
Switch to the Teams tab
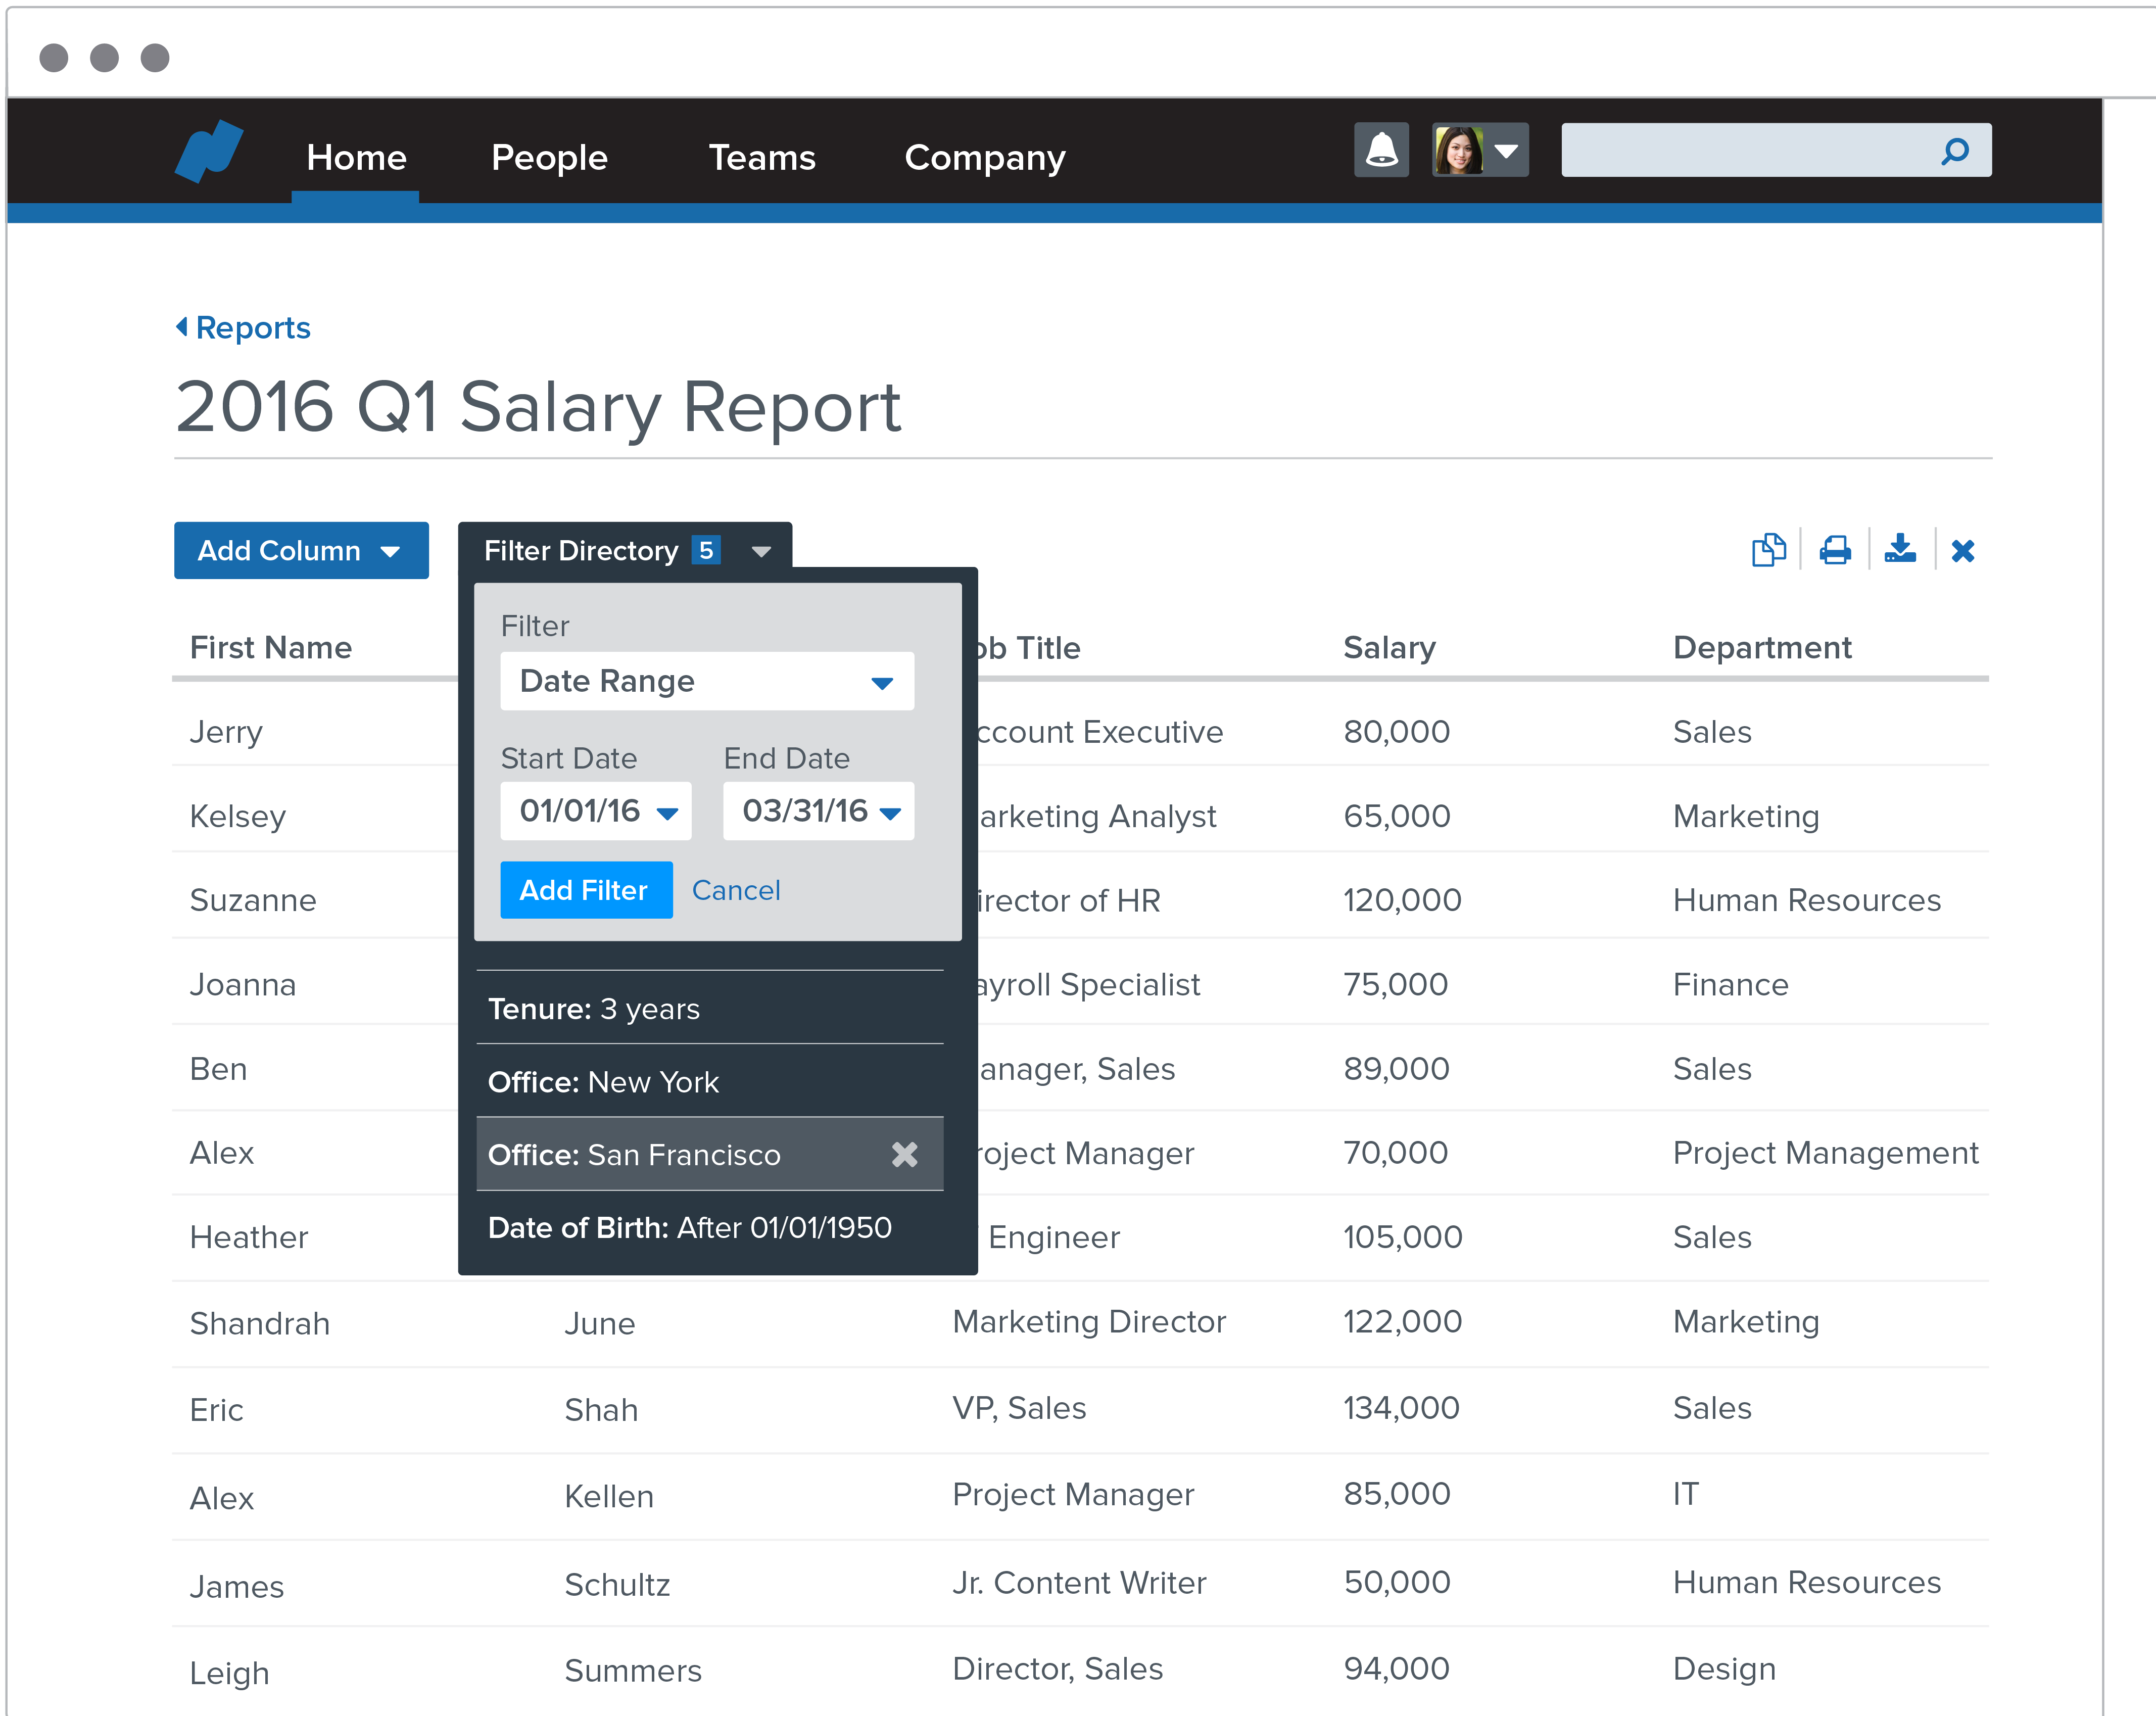pos(762,158)
